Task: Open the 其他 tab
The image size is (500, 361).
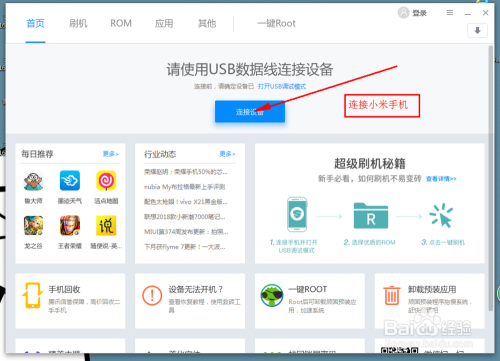Action: 207,23
